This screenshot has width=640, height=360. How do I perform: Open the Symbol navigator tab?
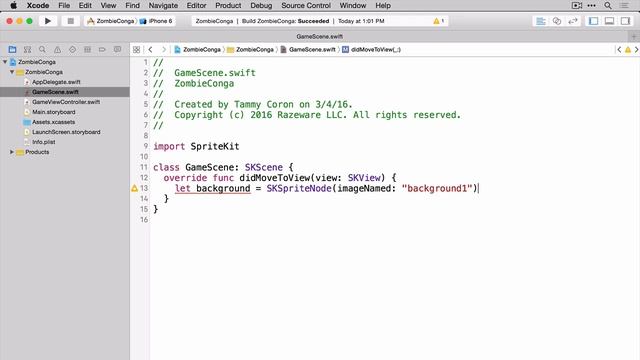point(27,49)
